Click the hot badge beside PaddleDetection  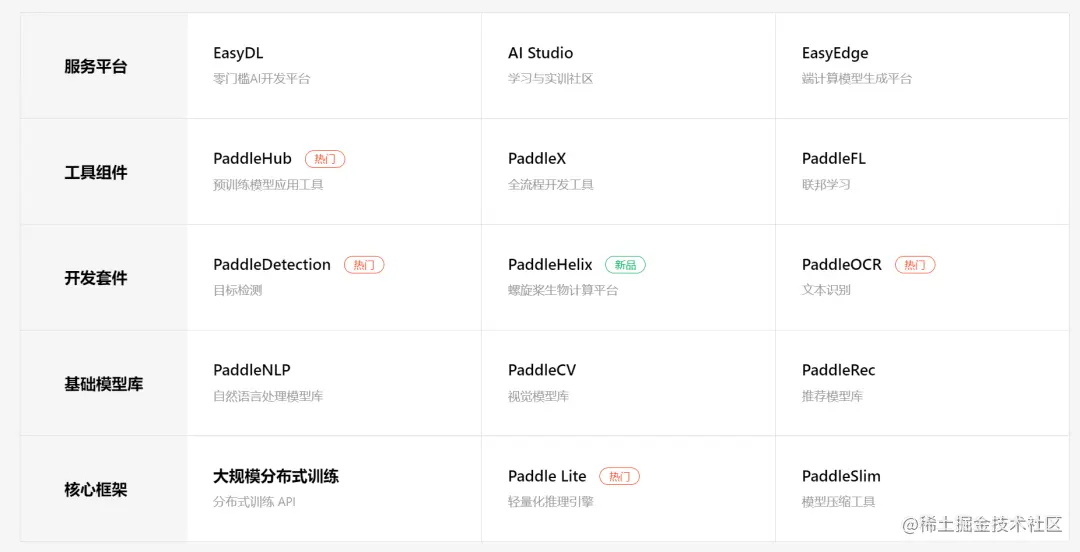(x=364, y=265)
